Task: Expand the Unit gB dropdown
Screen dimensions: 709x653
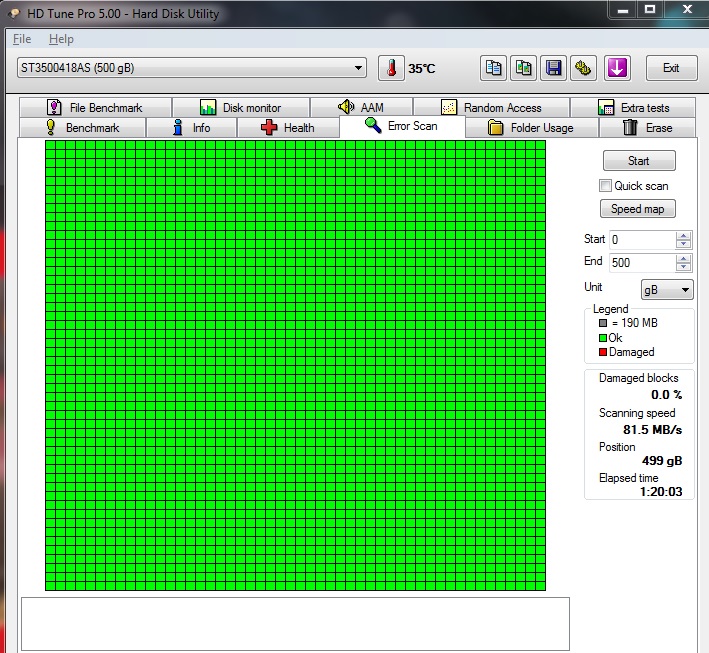Action: (x=667, y=289)
